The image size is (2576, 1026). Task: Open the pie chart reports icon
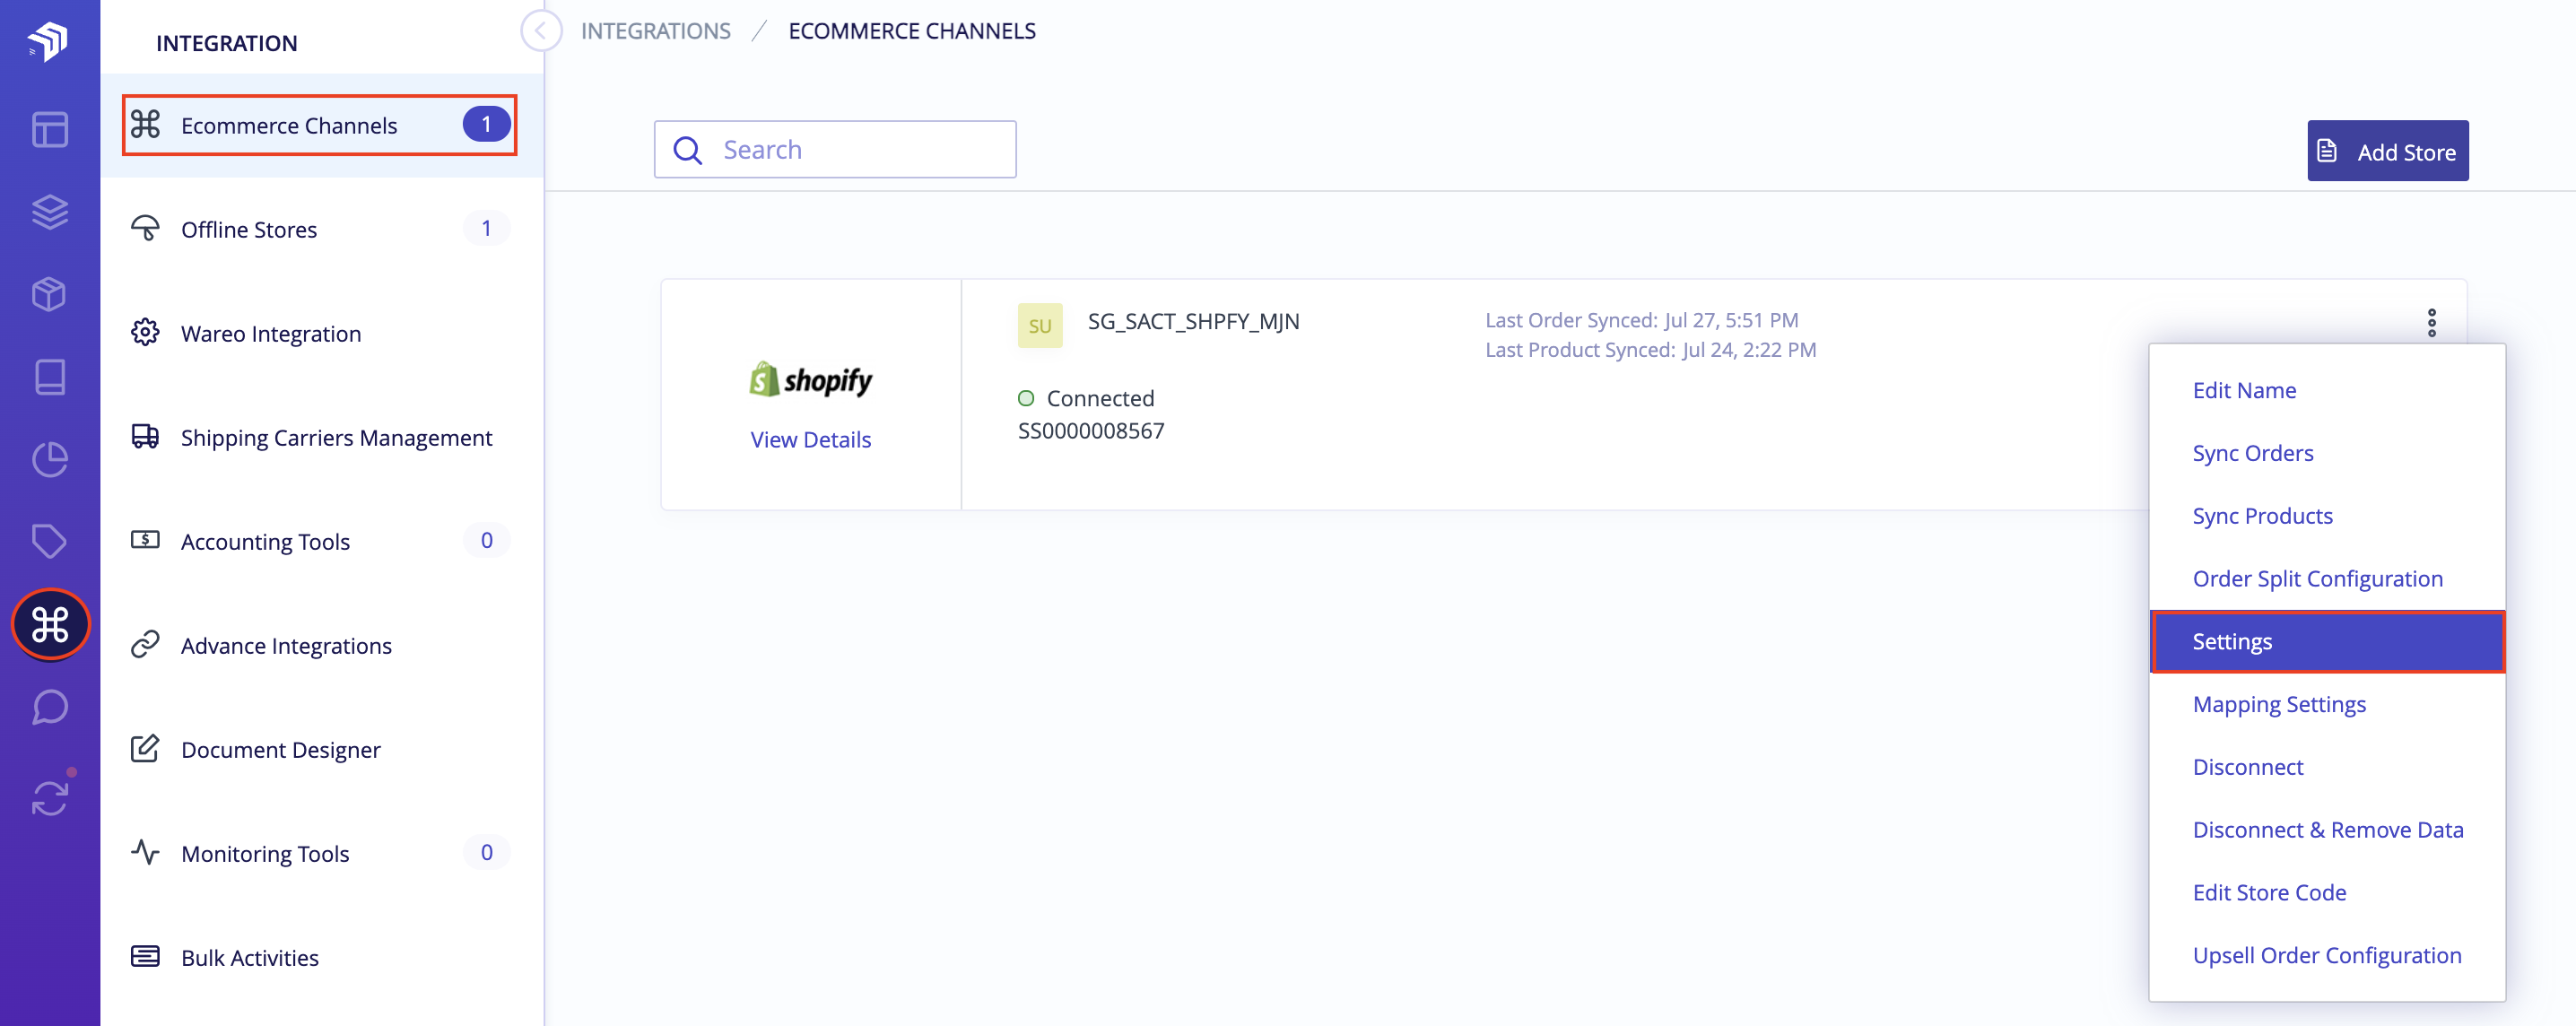[x=49, y=460]
